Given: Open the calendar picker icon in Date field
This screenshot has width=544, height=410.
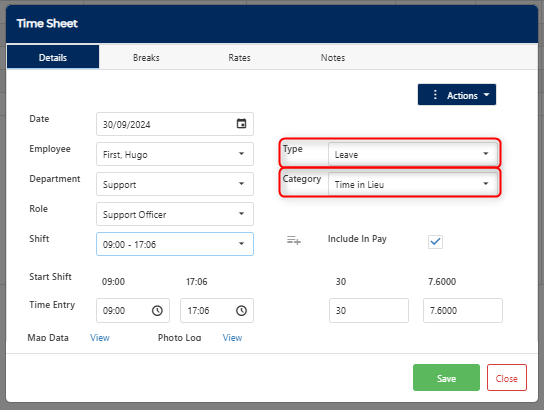Looking at the screenshot, I should point(241,123).
